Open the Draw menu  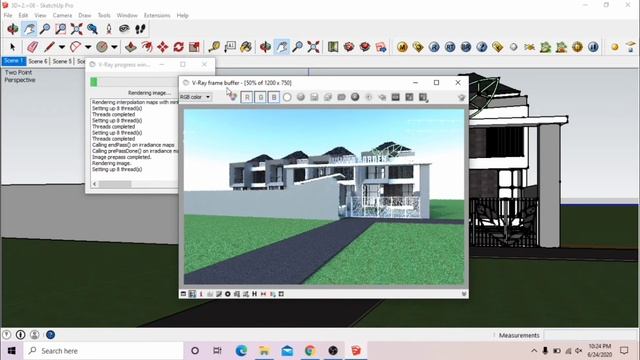click(84, 15)
